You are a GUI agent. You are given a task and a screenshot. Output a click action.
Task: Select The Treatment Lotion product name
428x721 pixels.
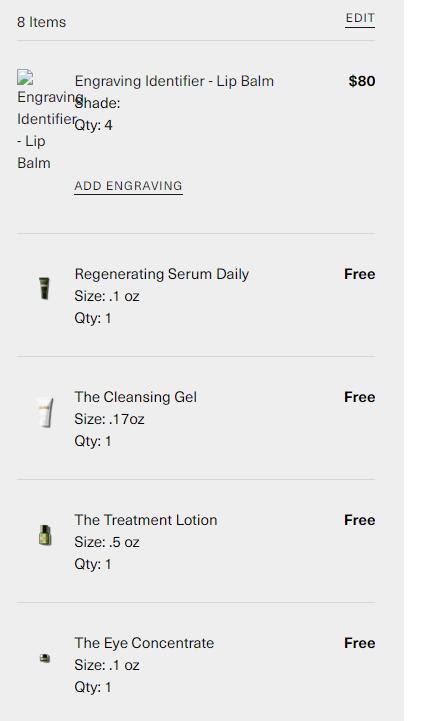click(146, 520)
